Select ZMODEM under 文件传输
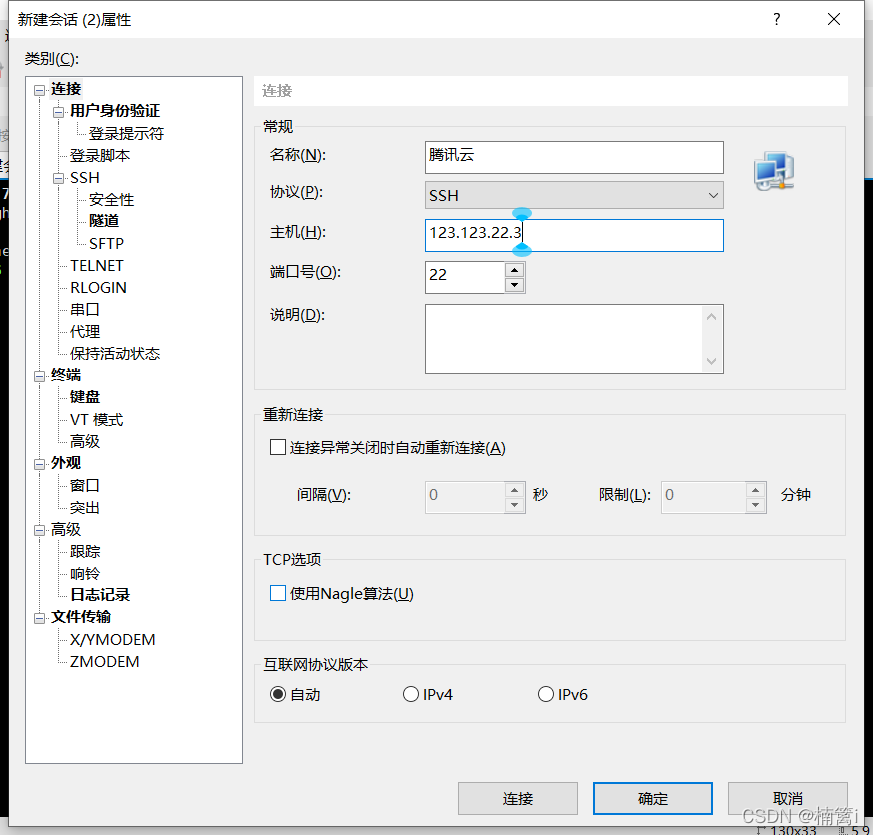873x835 pixels. 104,661
